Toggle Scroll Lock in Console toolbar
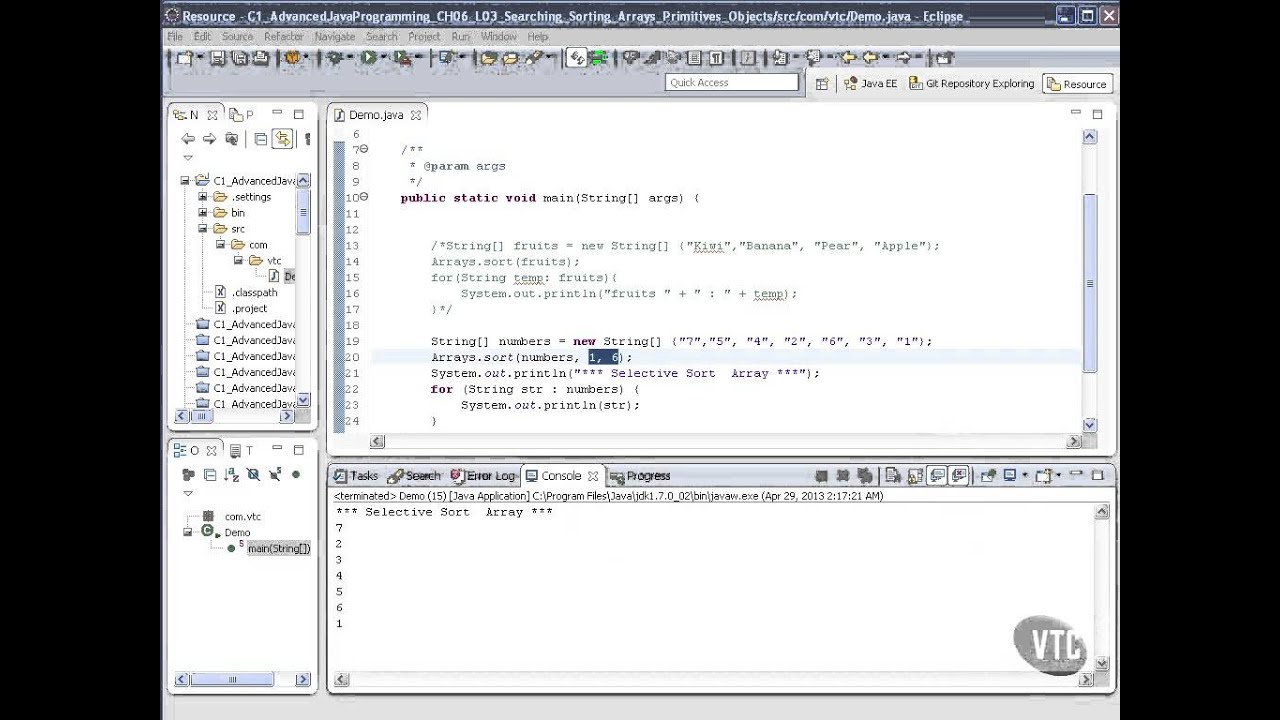Image resolution: width=1280 pixels, height=720 pixels. tap(915, 476)
